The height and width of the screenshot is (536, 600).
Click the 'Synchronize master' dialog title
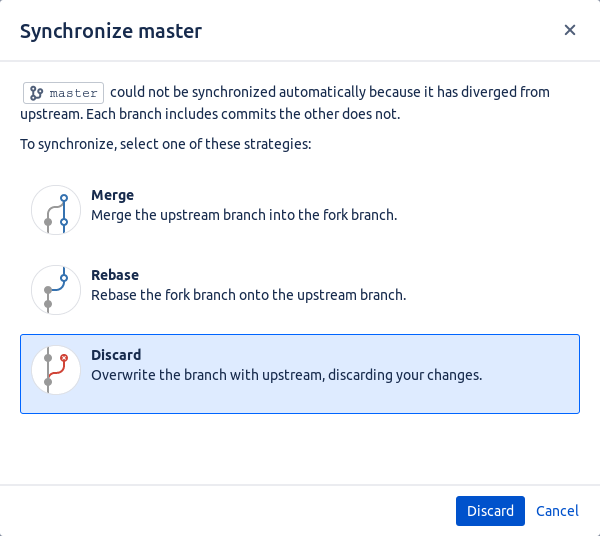point(111,31)
